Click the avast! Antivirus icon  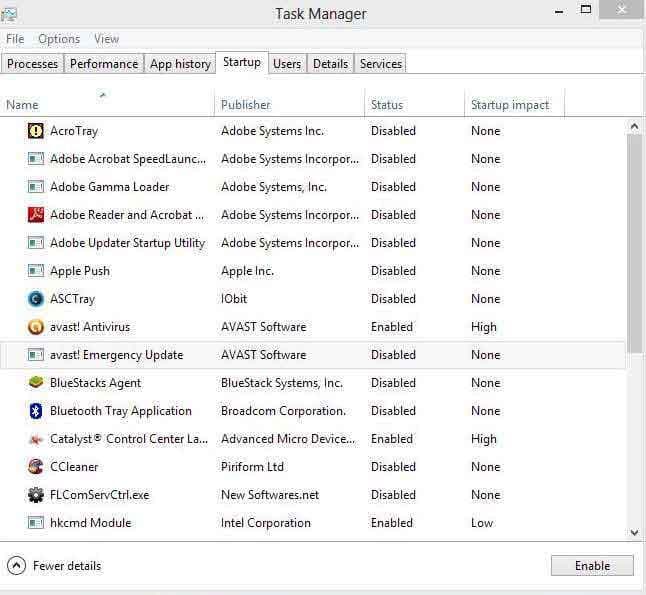tap(36, 327)
